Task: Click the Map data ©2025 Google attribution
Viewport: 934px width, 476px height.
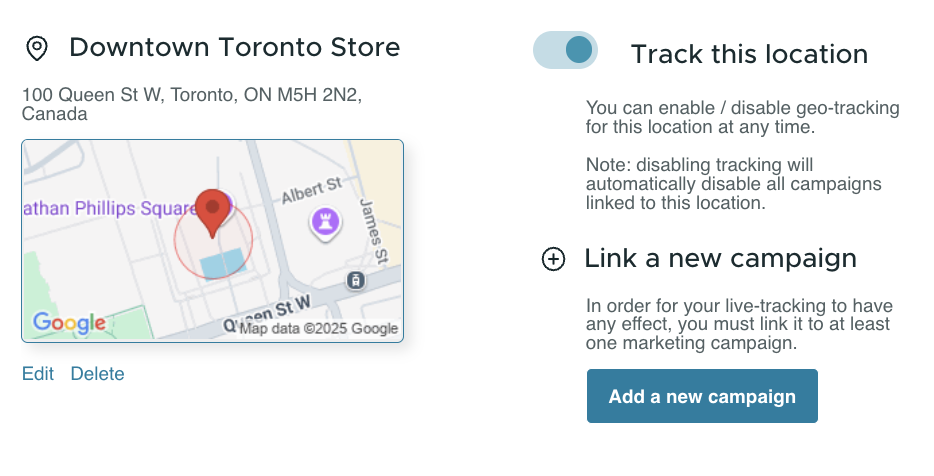Action: coord(318,328)
